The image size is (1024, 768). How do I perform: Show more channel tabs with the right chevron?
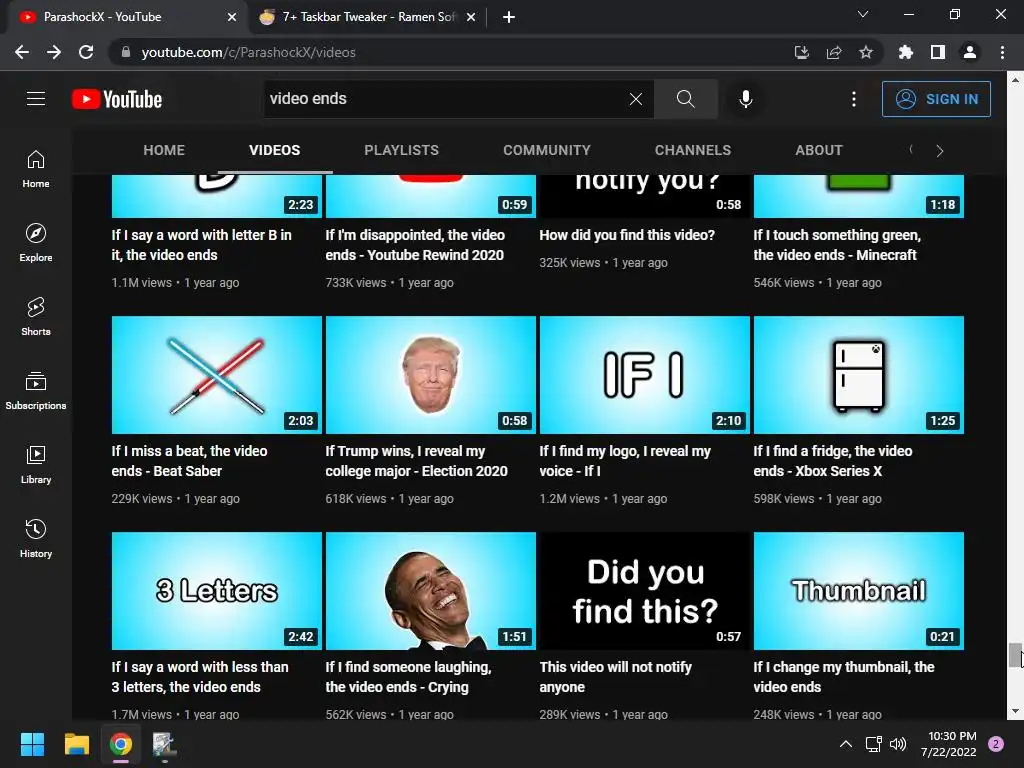[x=940, y=151]
